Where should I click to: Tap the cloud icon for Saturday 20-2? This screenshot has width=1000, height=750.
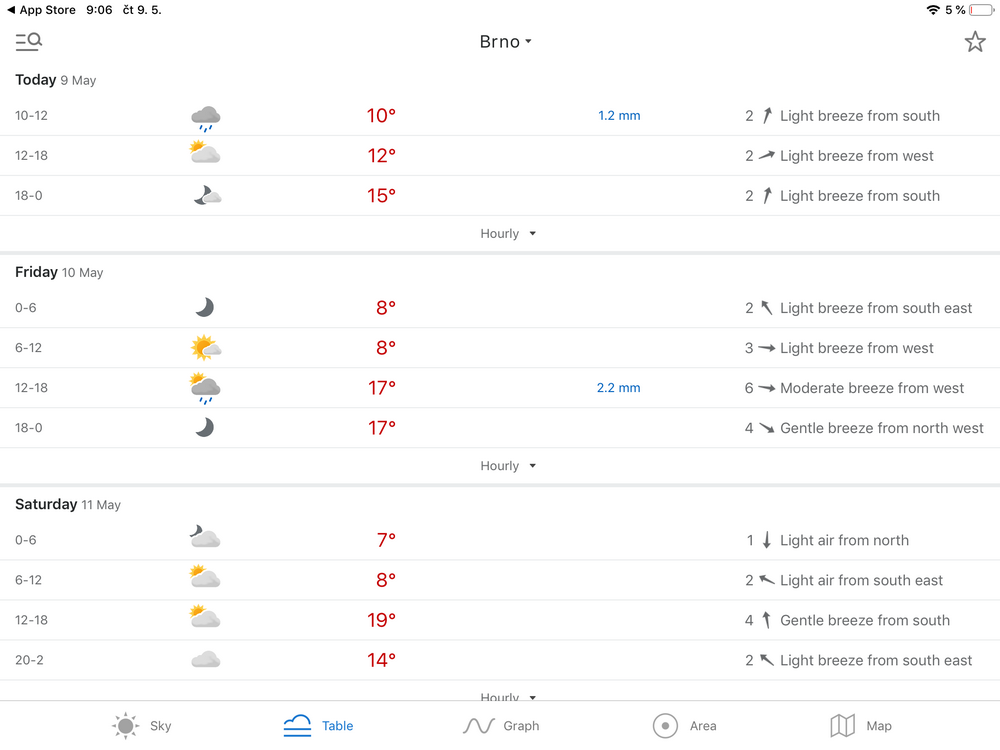(x=205, y=660)
